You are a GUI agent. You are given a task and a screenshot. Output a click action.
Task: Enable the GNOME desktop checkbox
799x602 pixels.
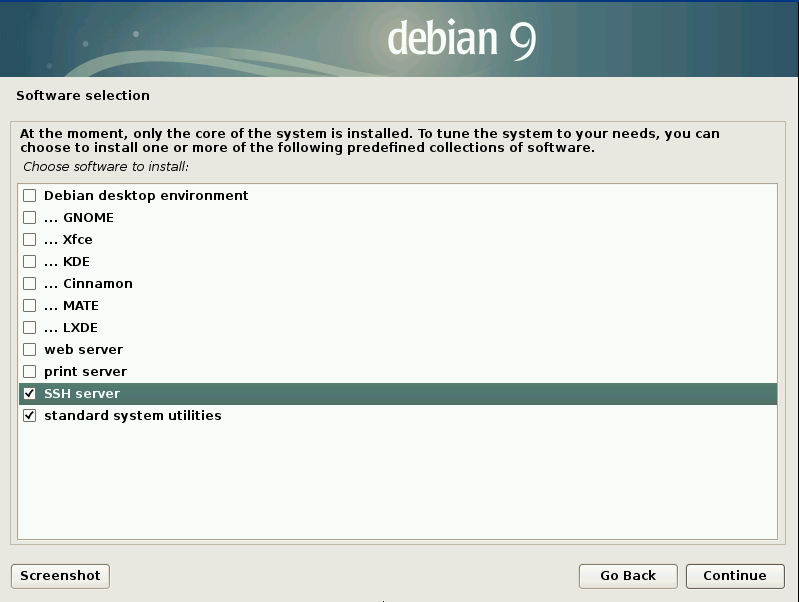point(29,218)
